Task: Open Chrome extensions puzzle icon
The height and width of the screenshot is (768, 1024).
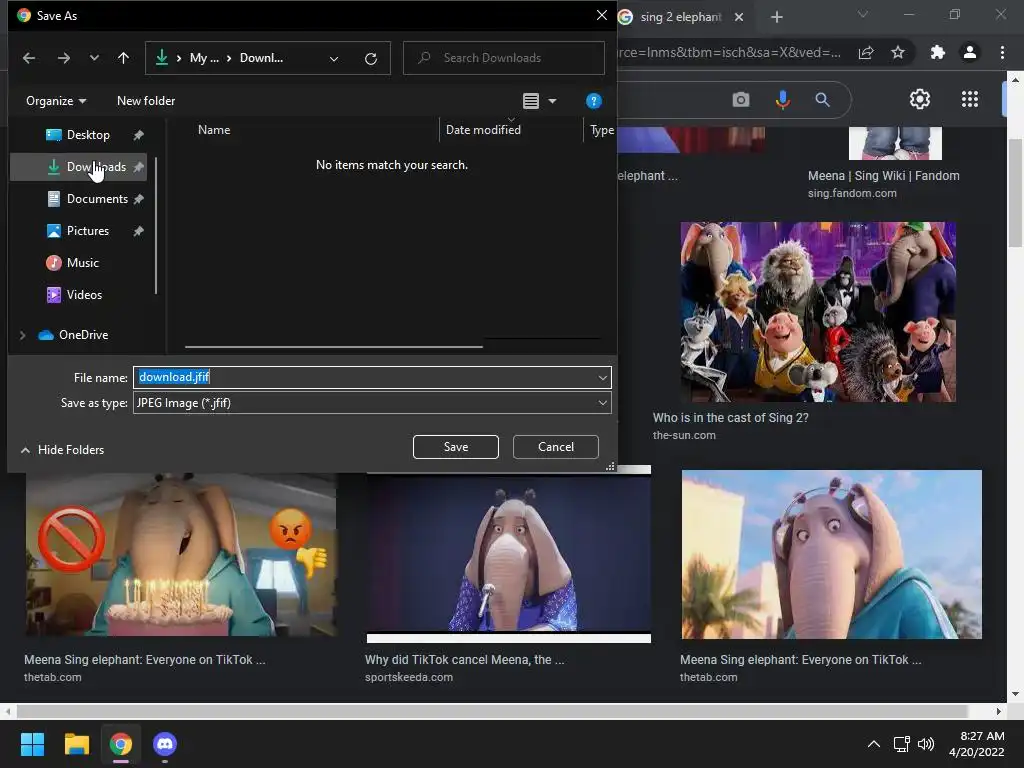Action: (938, 52)
